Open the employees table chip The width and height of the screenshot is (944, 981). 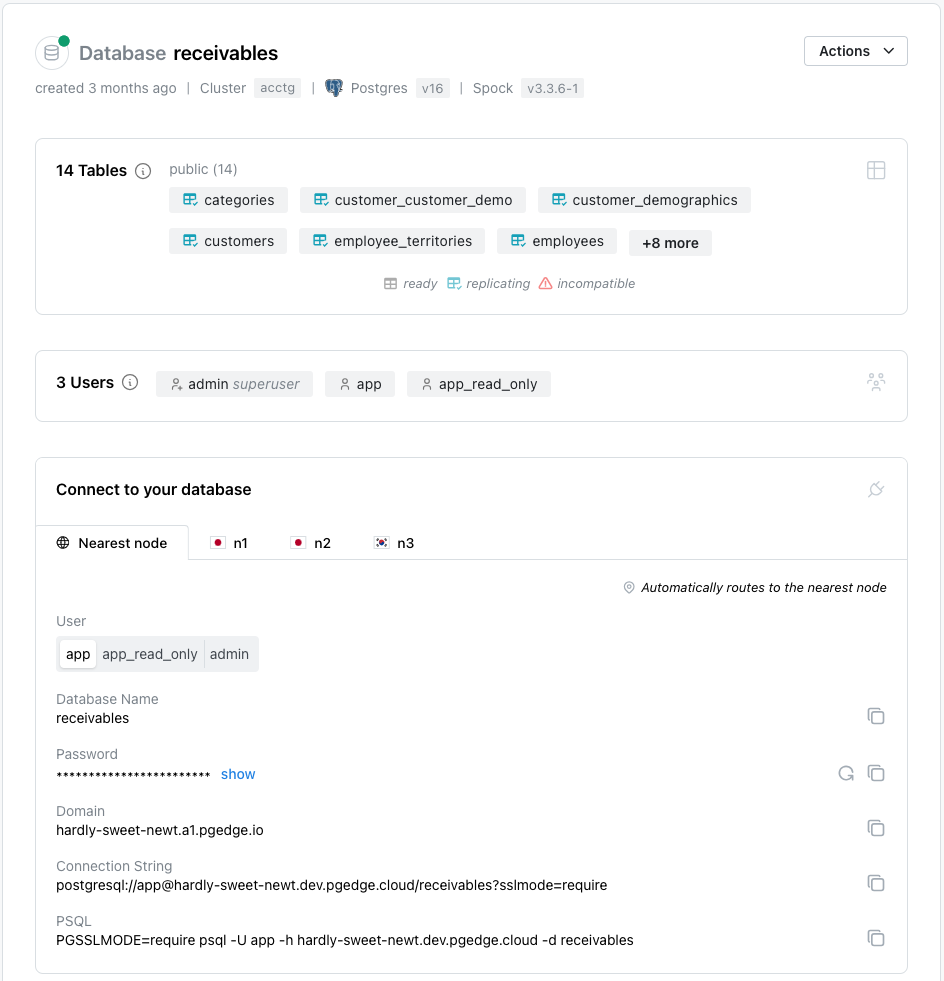[x=557, y=241]
